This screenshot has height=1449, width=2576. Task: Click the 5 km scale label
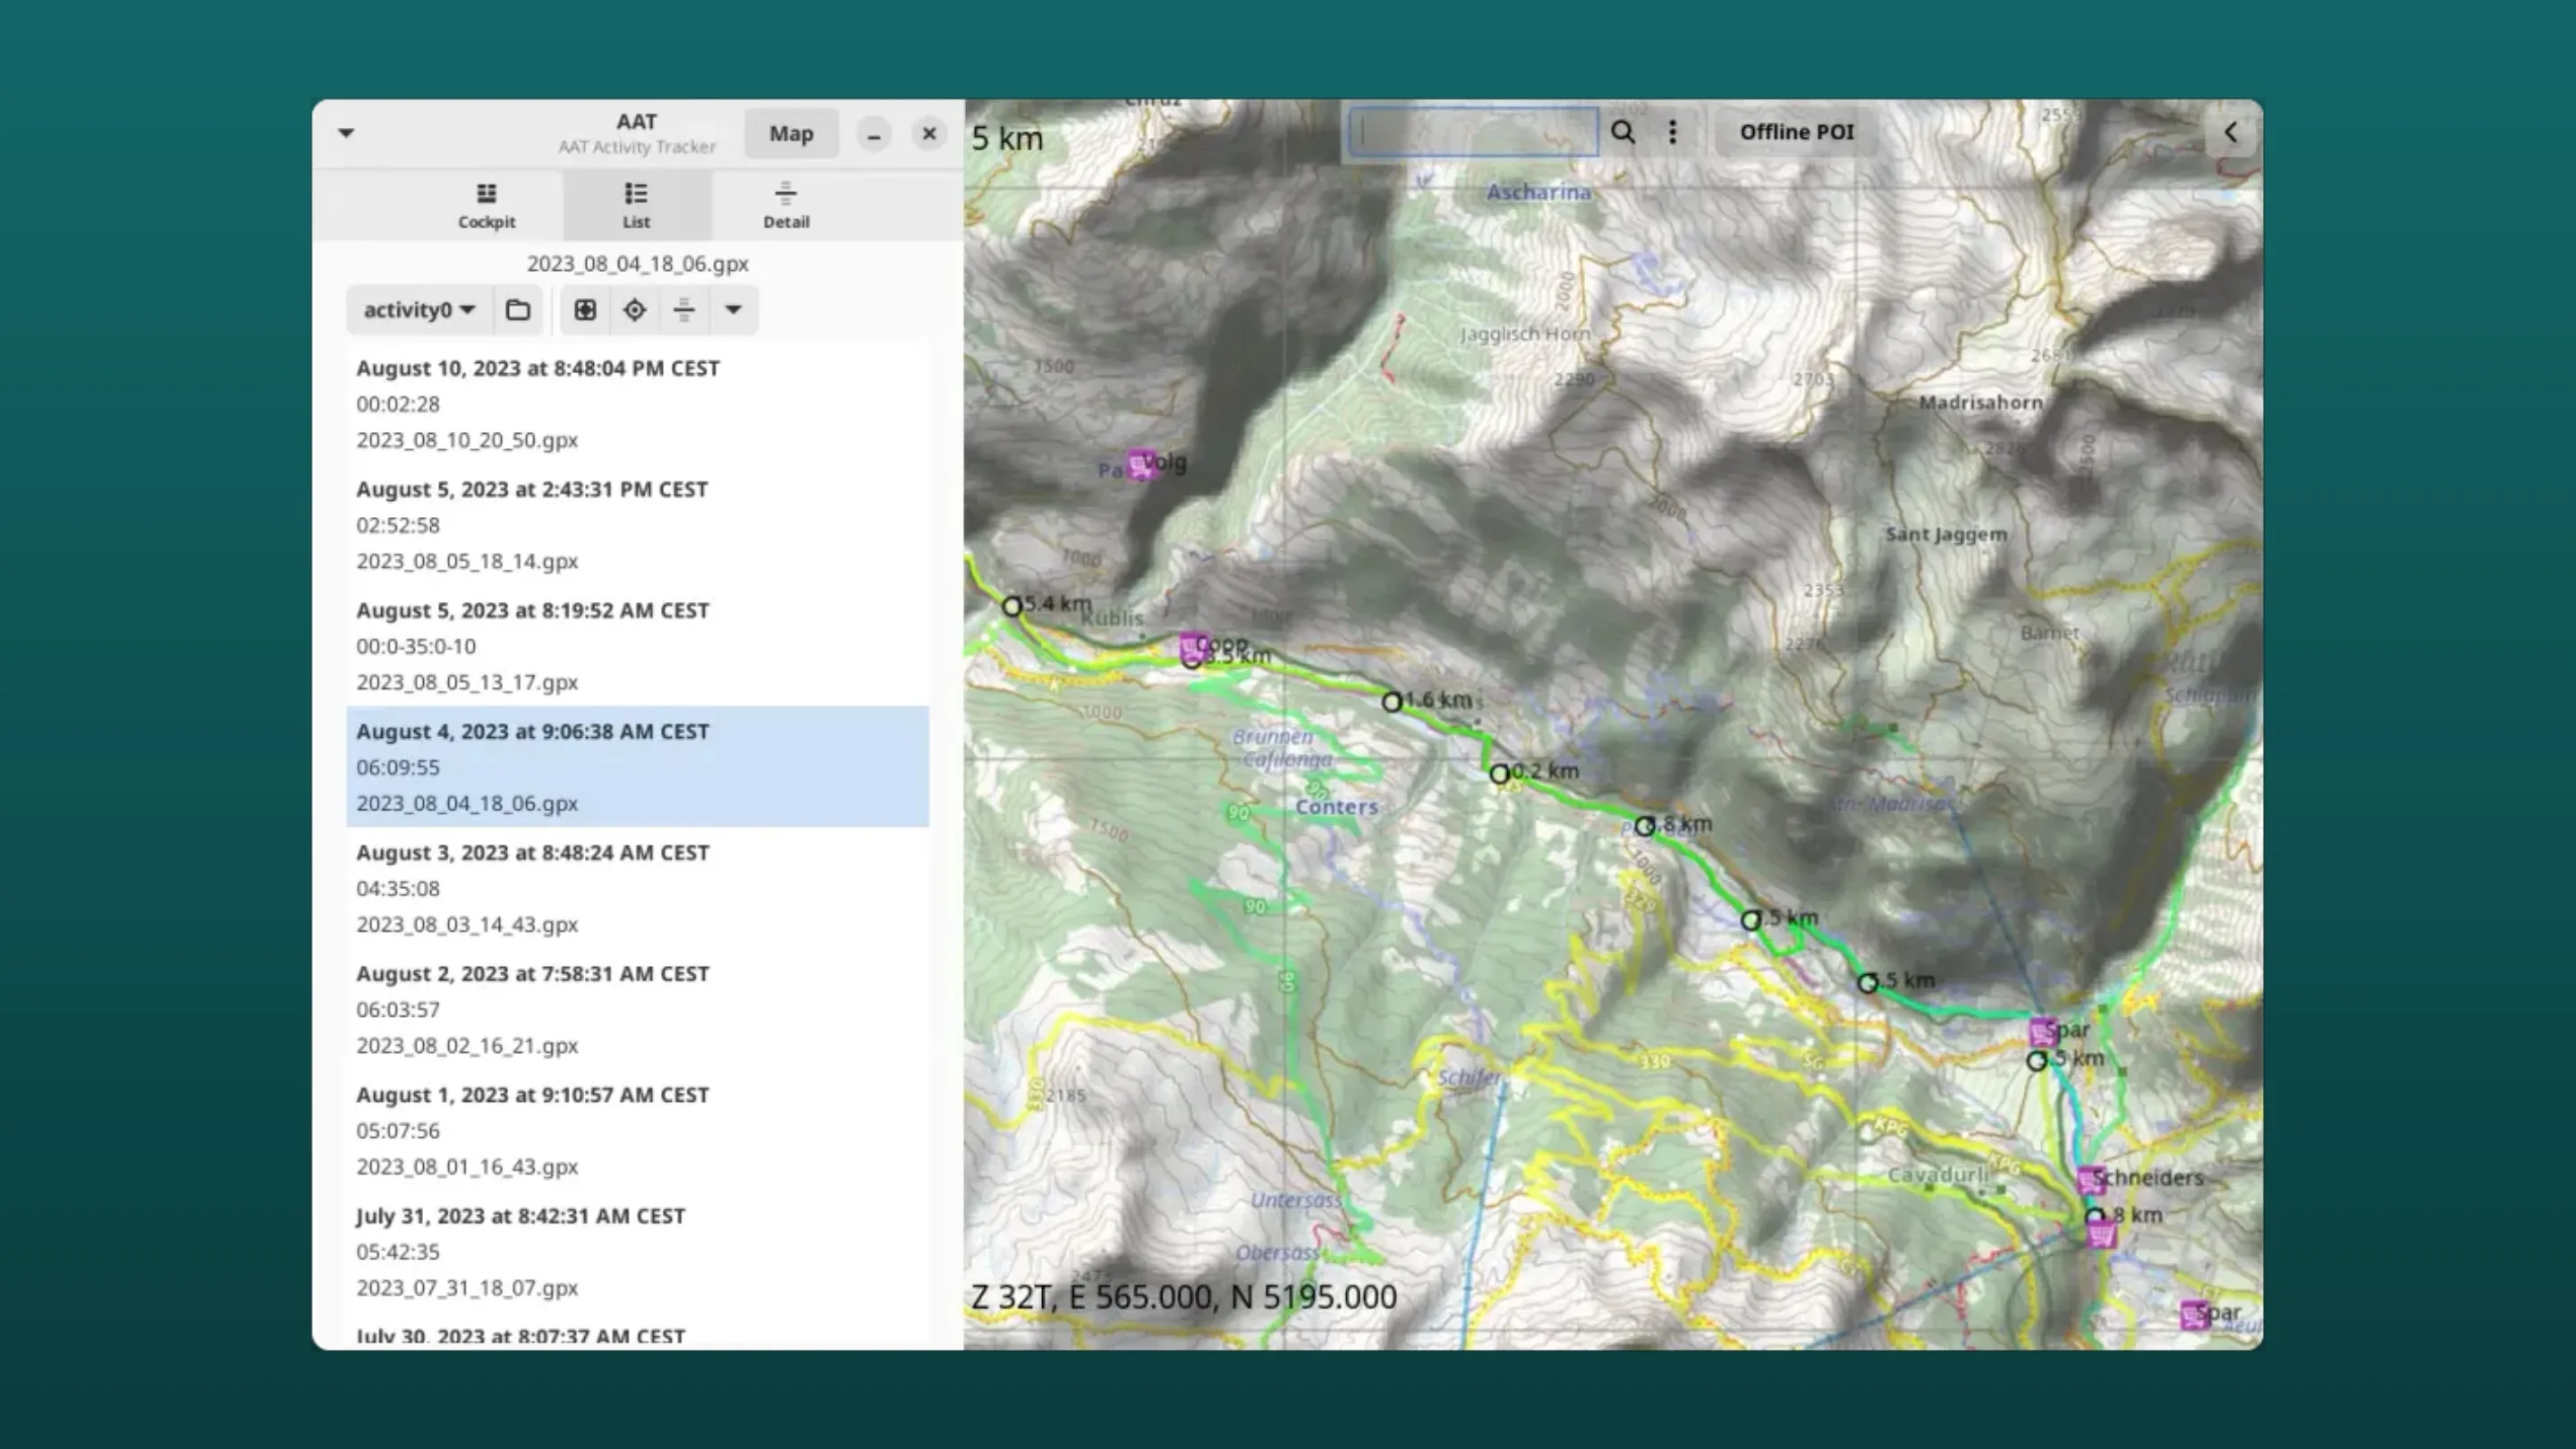(1008, 138)
